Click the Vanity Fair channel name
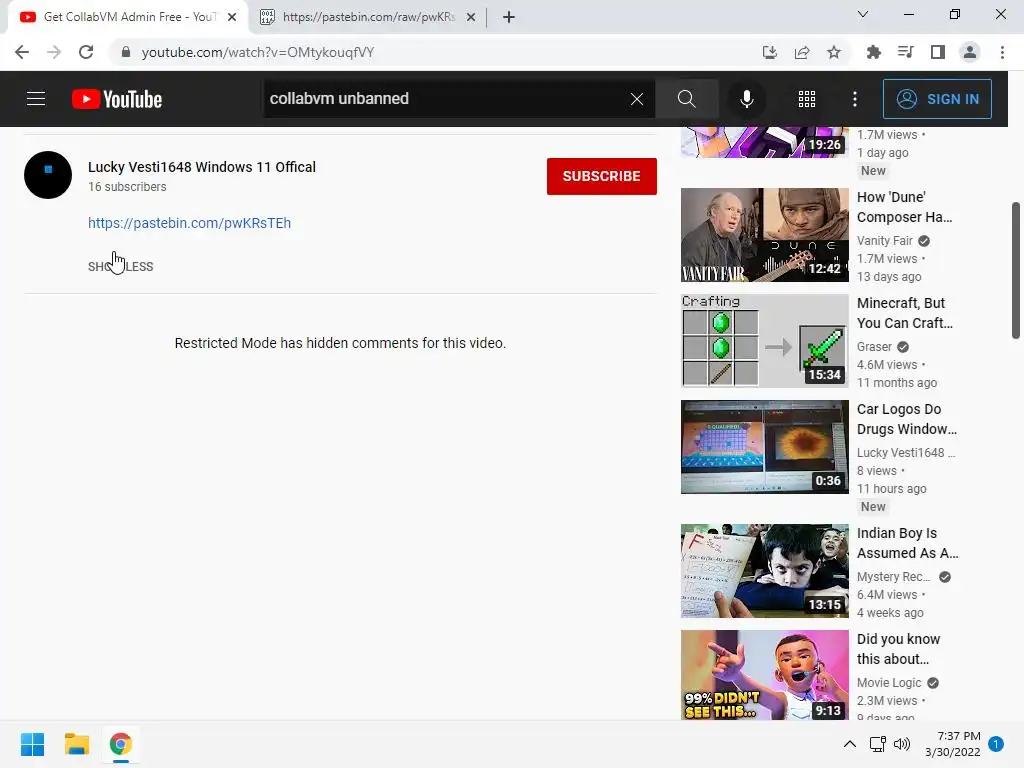This screenshot has width=1024, height=768. [884, 240]
